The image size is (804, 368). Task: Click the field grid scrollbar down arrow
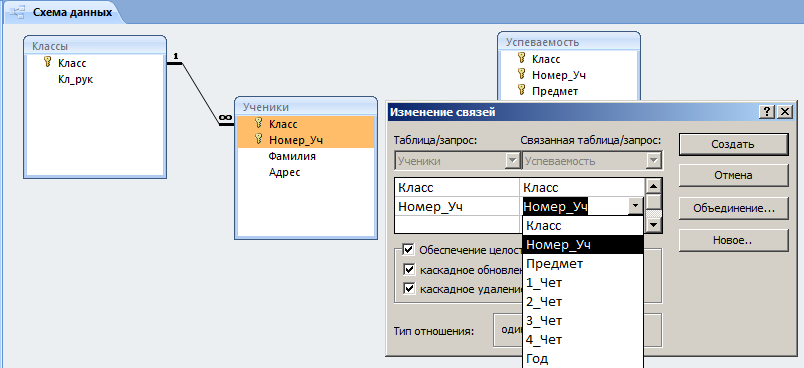pos(653,224)
